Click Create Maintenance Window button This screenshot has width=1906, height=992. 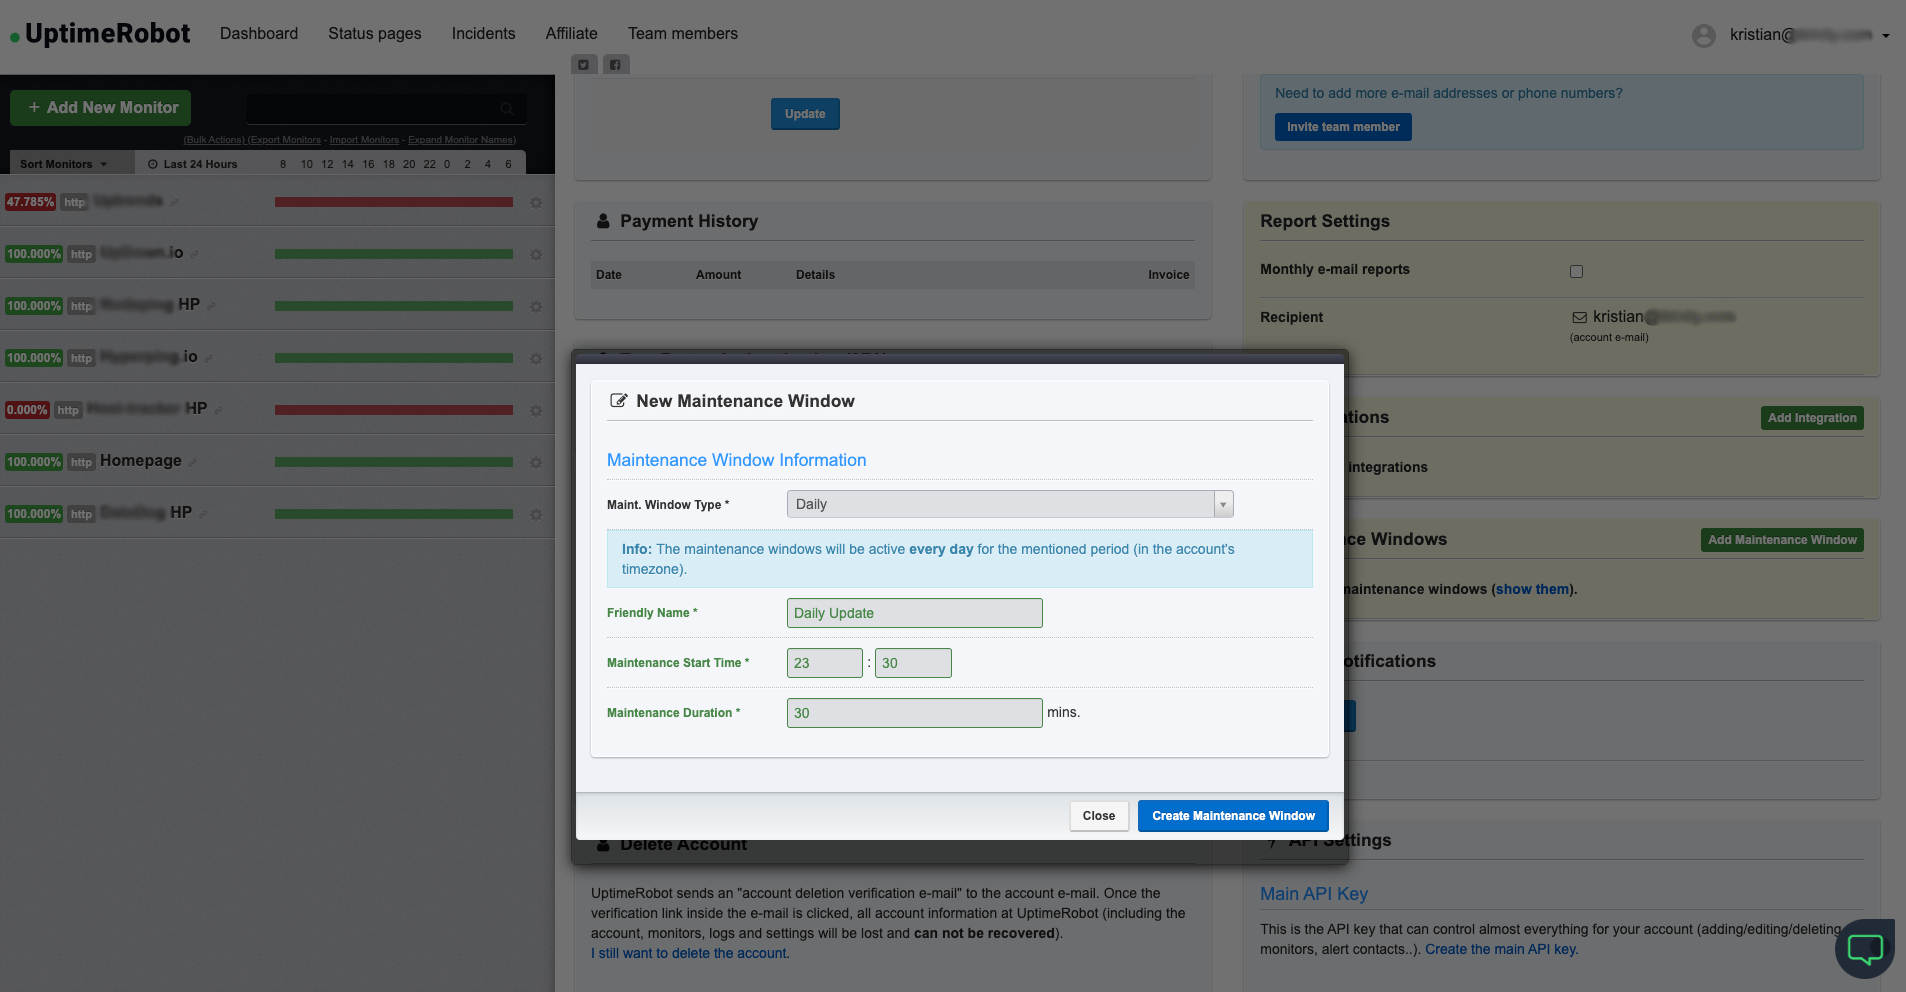tap(1233, 816)
